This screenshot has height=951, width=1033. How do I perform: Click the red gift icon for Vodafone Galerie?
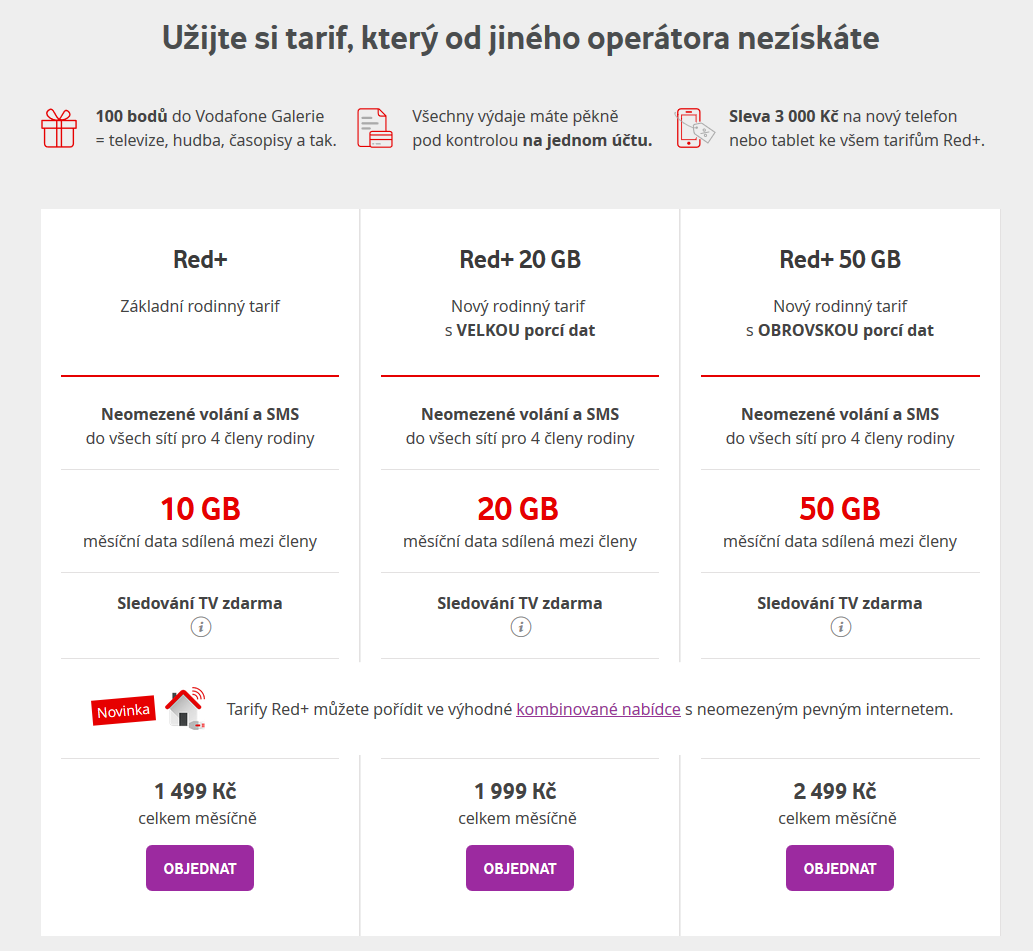(x=59, y=129)
